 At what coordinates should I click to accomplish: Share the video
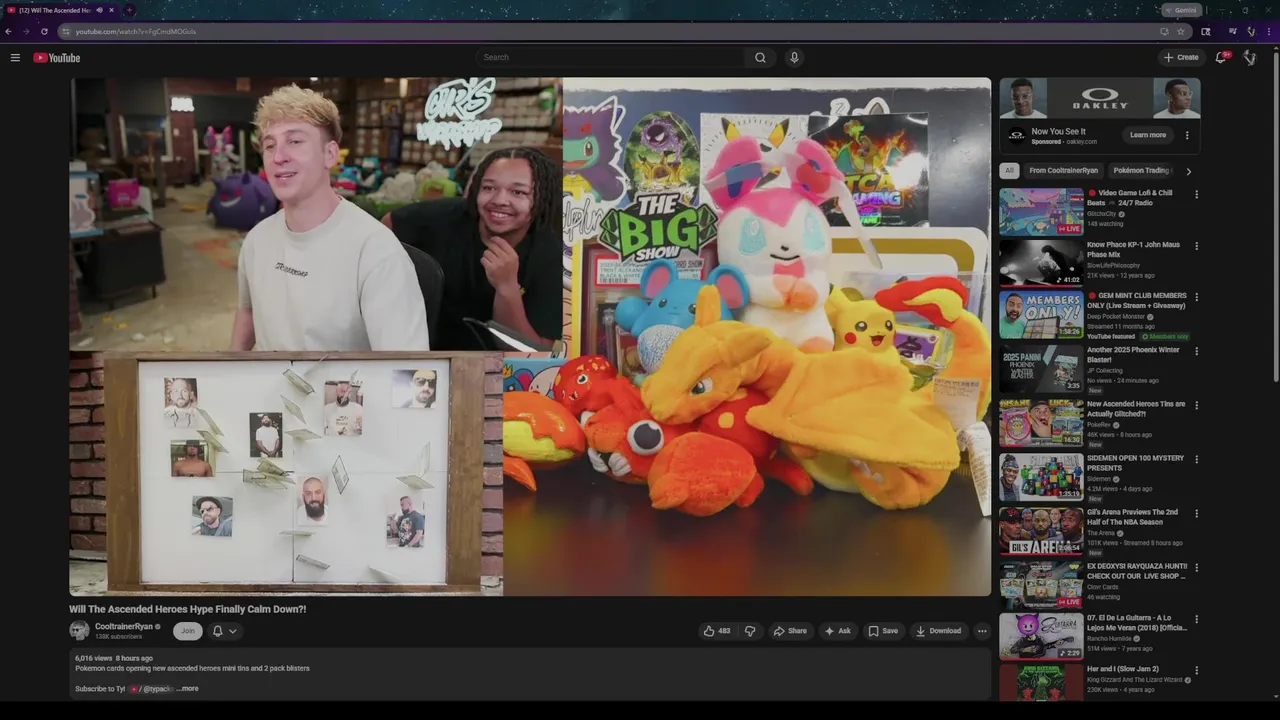coord(790,631)
